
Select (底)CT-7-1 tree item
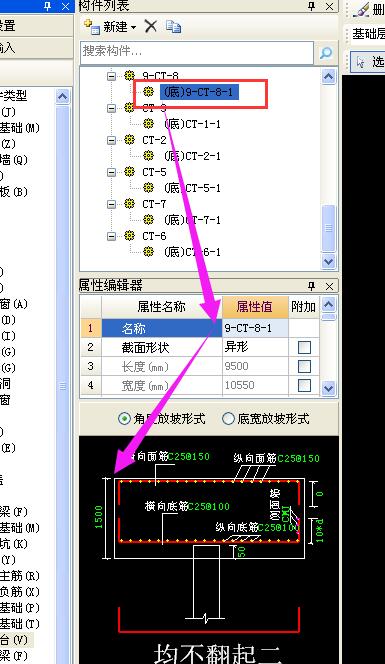tap(192, 220)
